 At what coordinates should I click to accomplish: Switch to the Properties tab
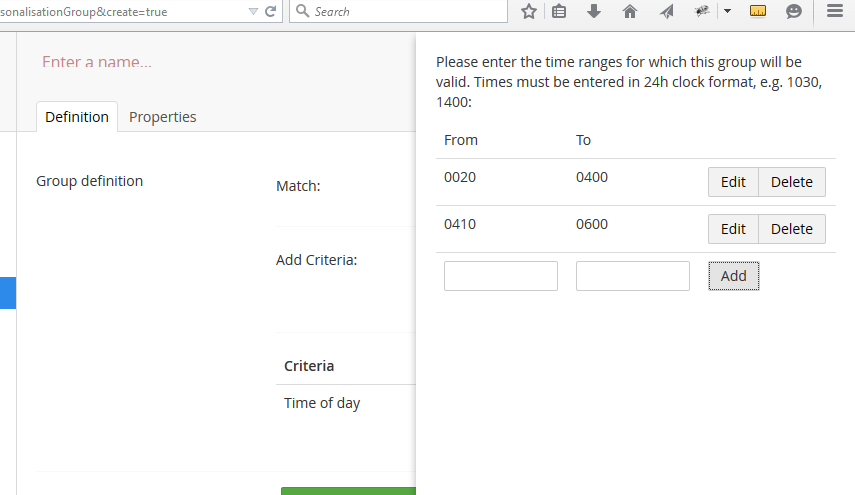pos(162,117)
